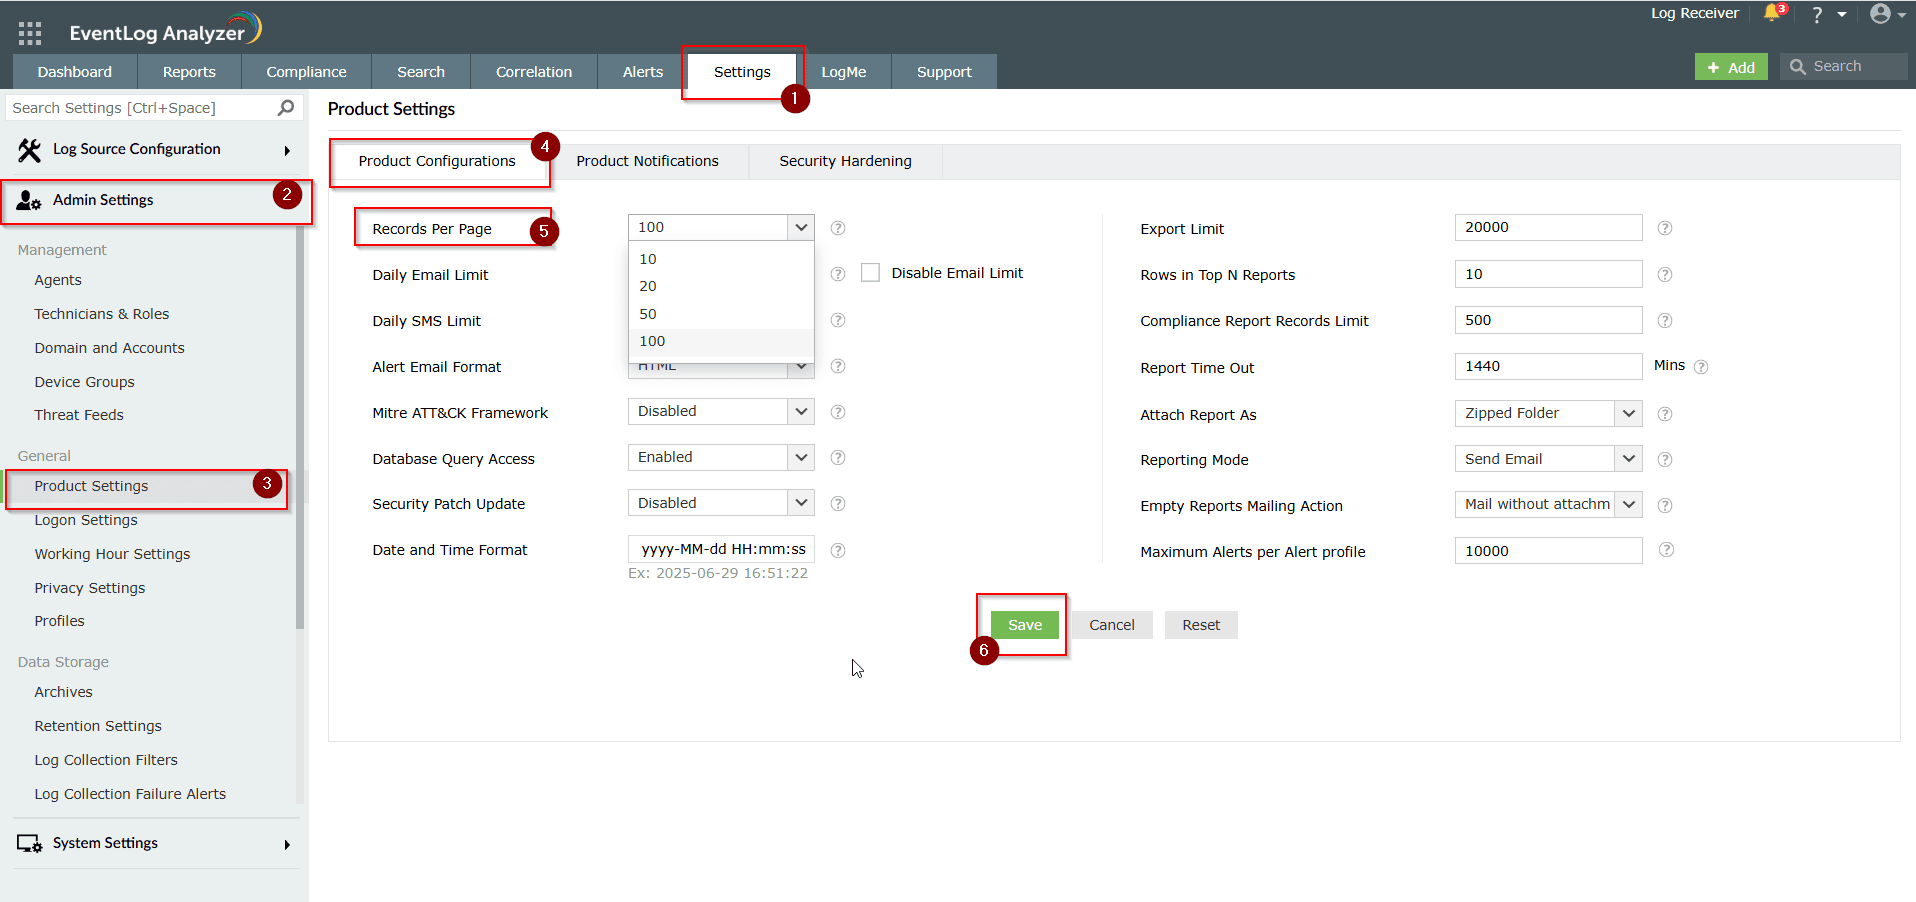Screen dimensions: 1916x902
Task: Cancel the product settings changes
Action: point(1112,625)
